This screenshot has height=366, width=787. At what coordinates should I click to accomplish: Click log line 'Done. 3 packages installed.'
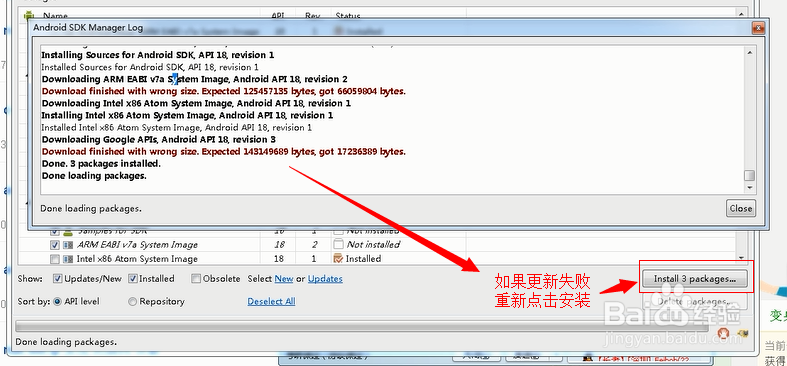[101, 164]
